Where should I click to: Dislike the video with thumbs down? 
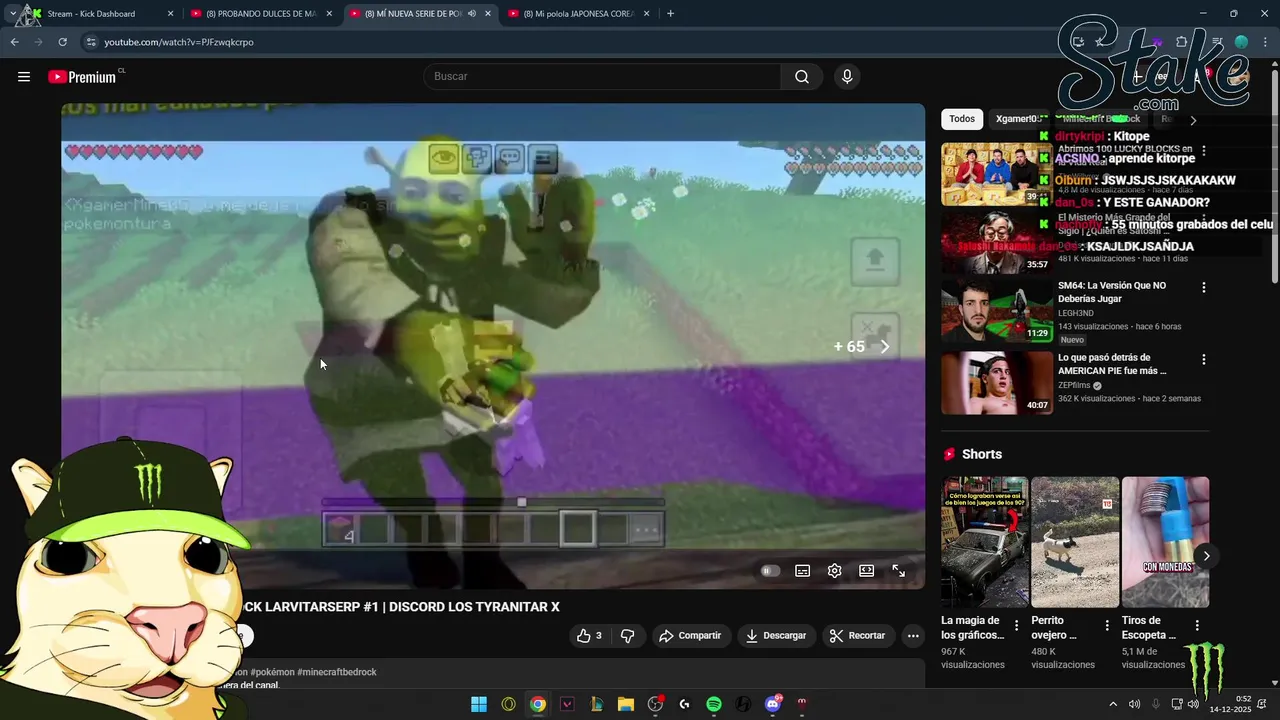628,635
